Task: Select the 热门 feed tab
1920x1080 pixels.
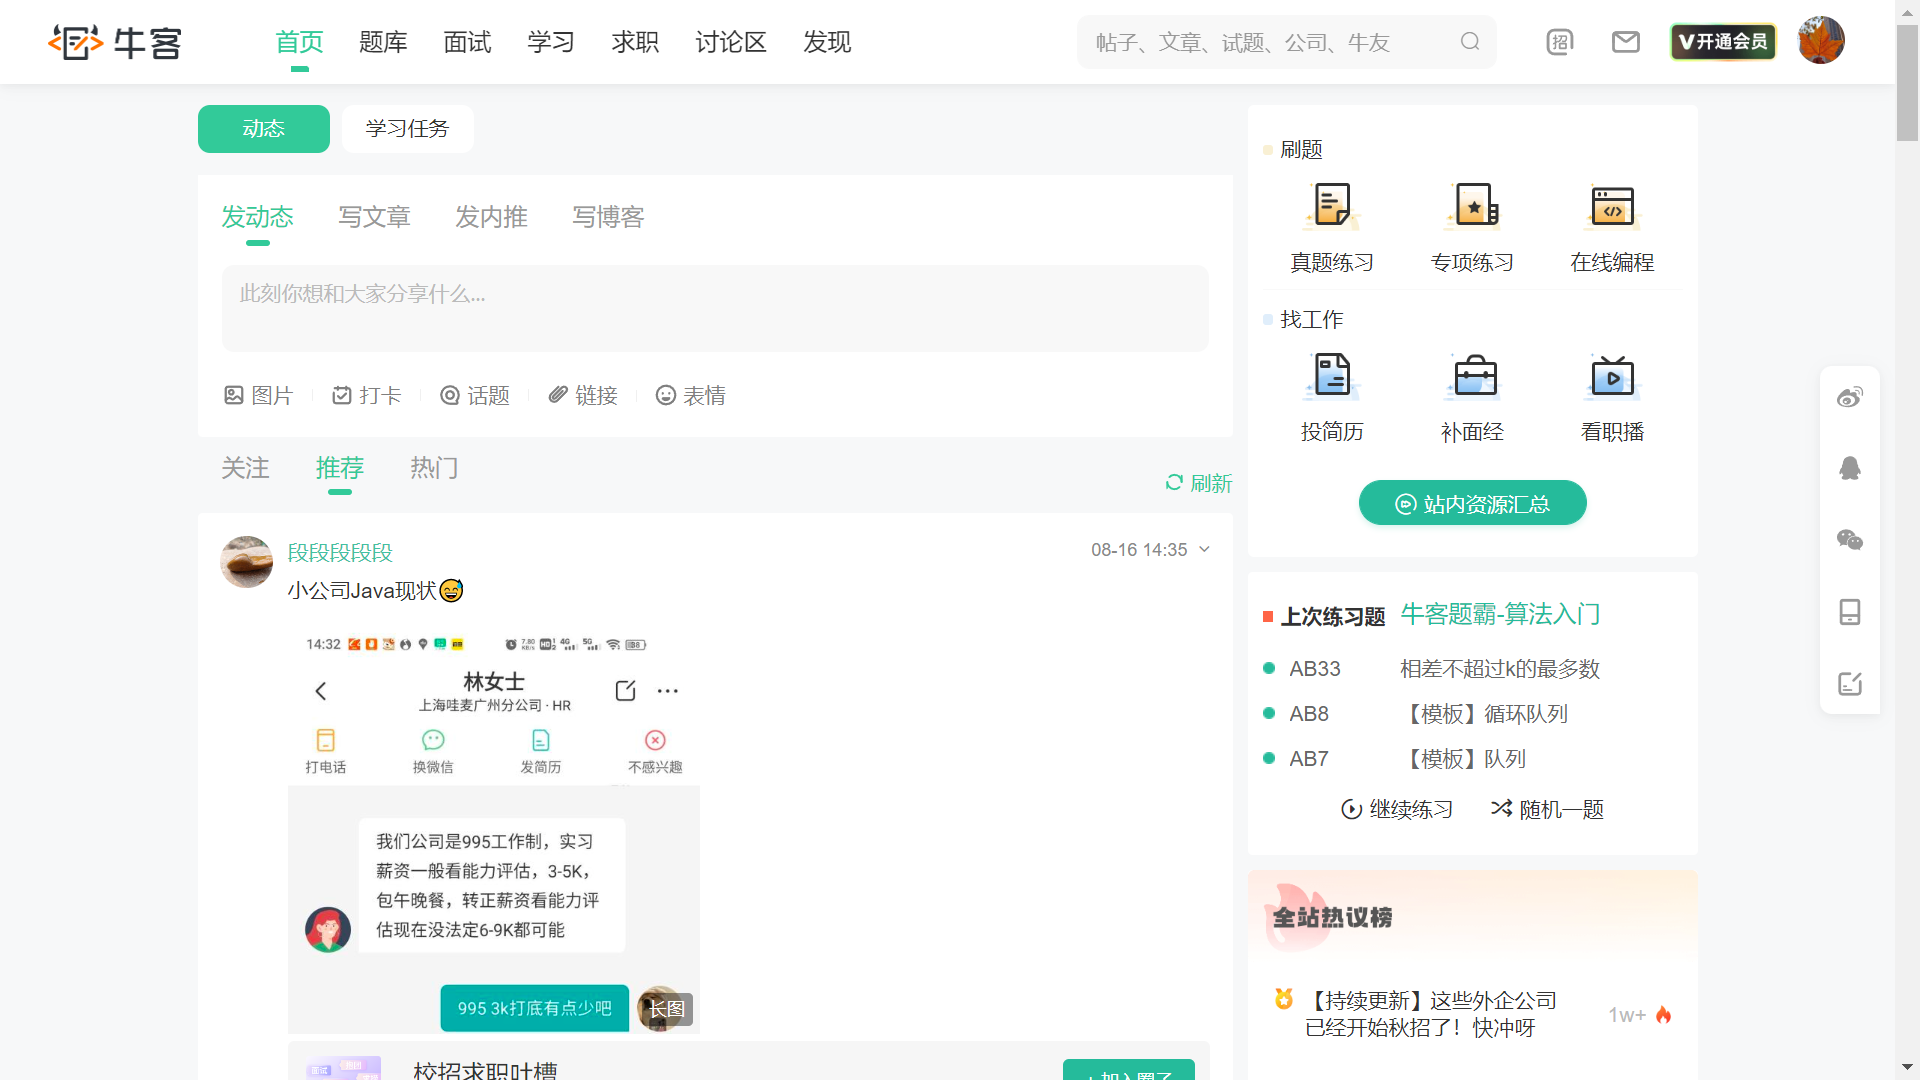Action: (434, 468)
